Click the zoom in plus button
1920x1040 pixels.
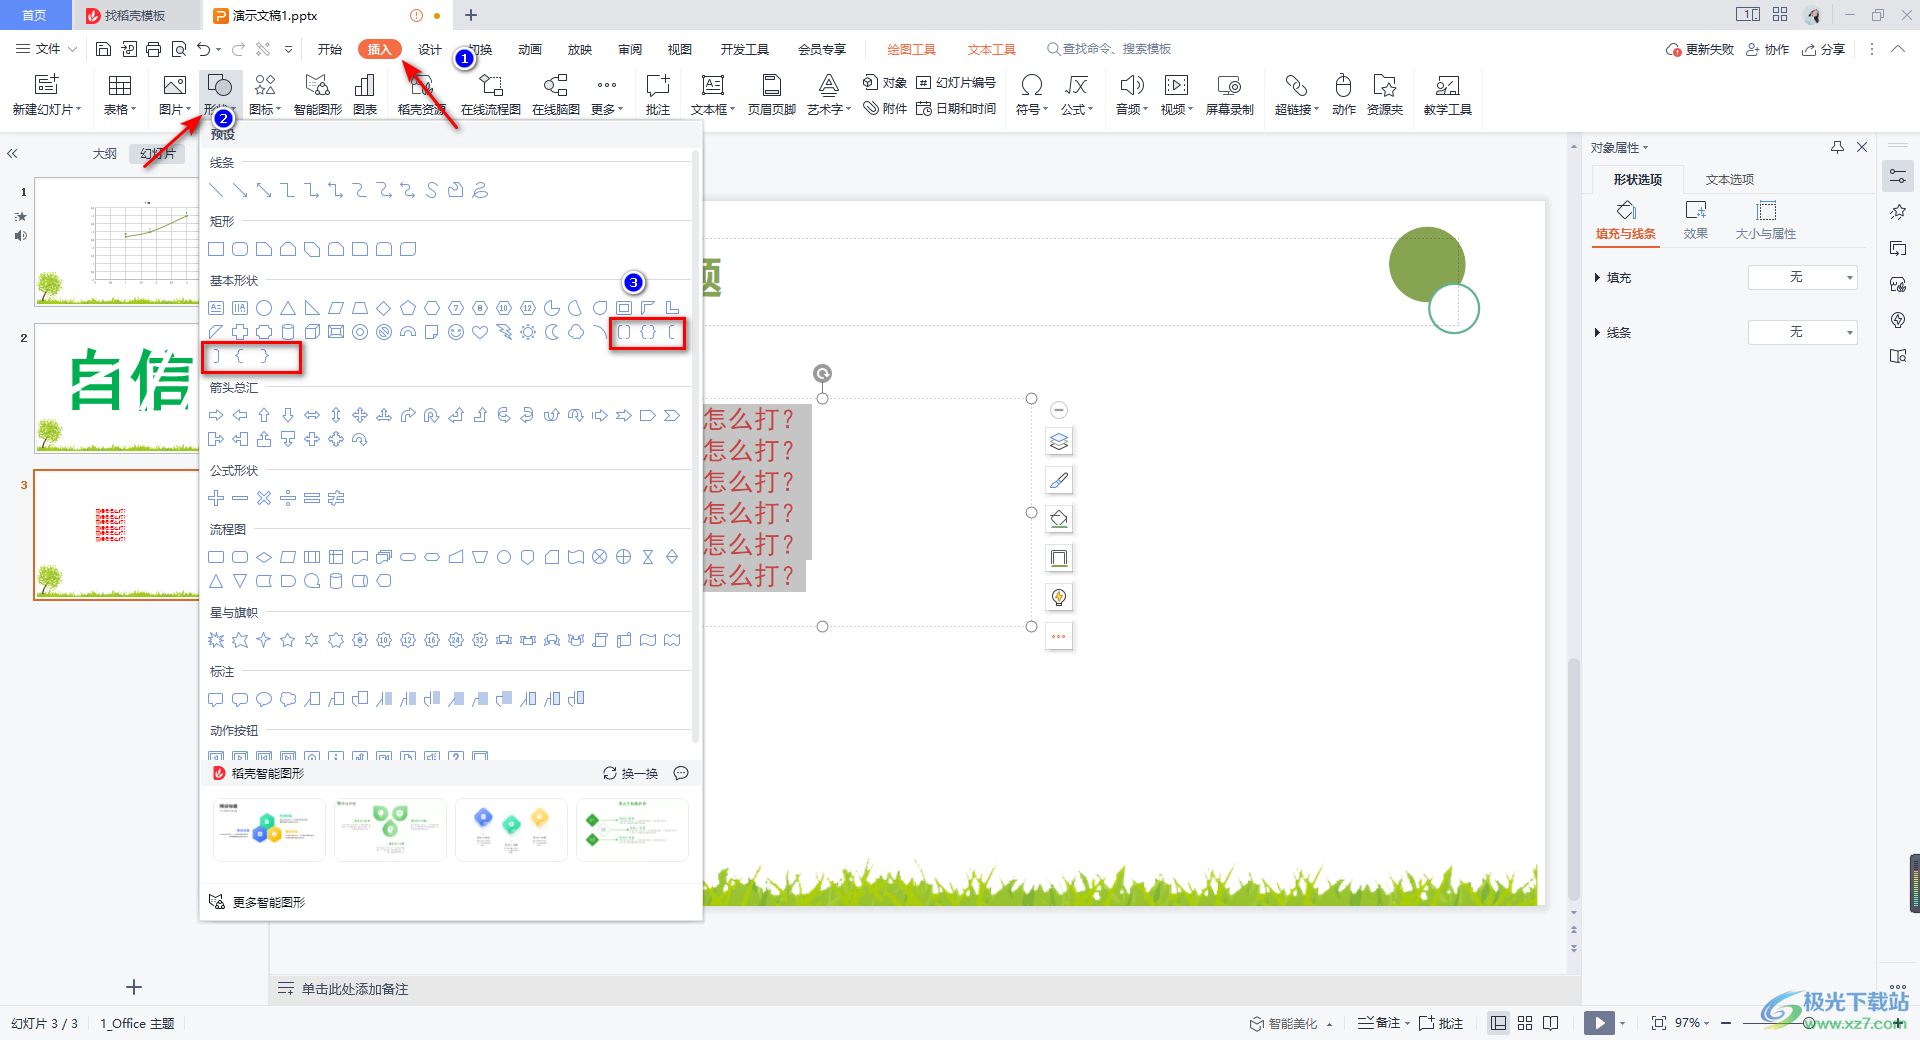(1898, 1023)
